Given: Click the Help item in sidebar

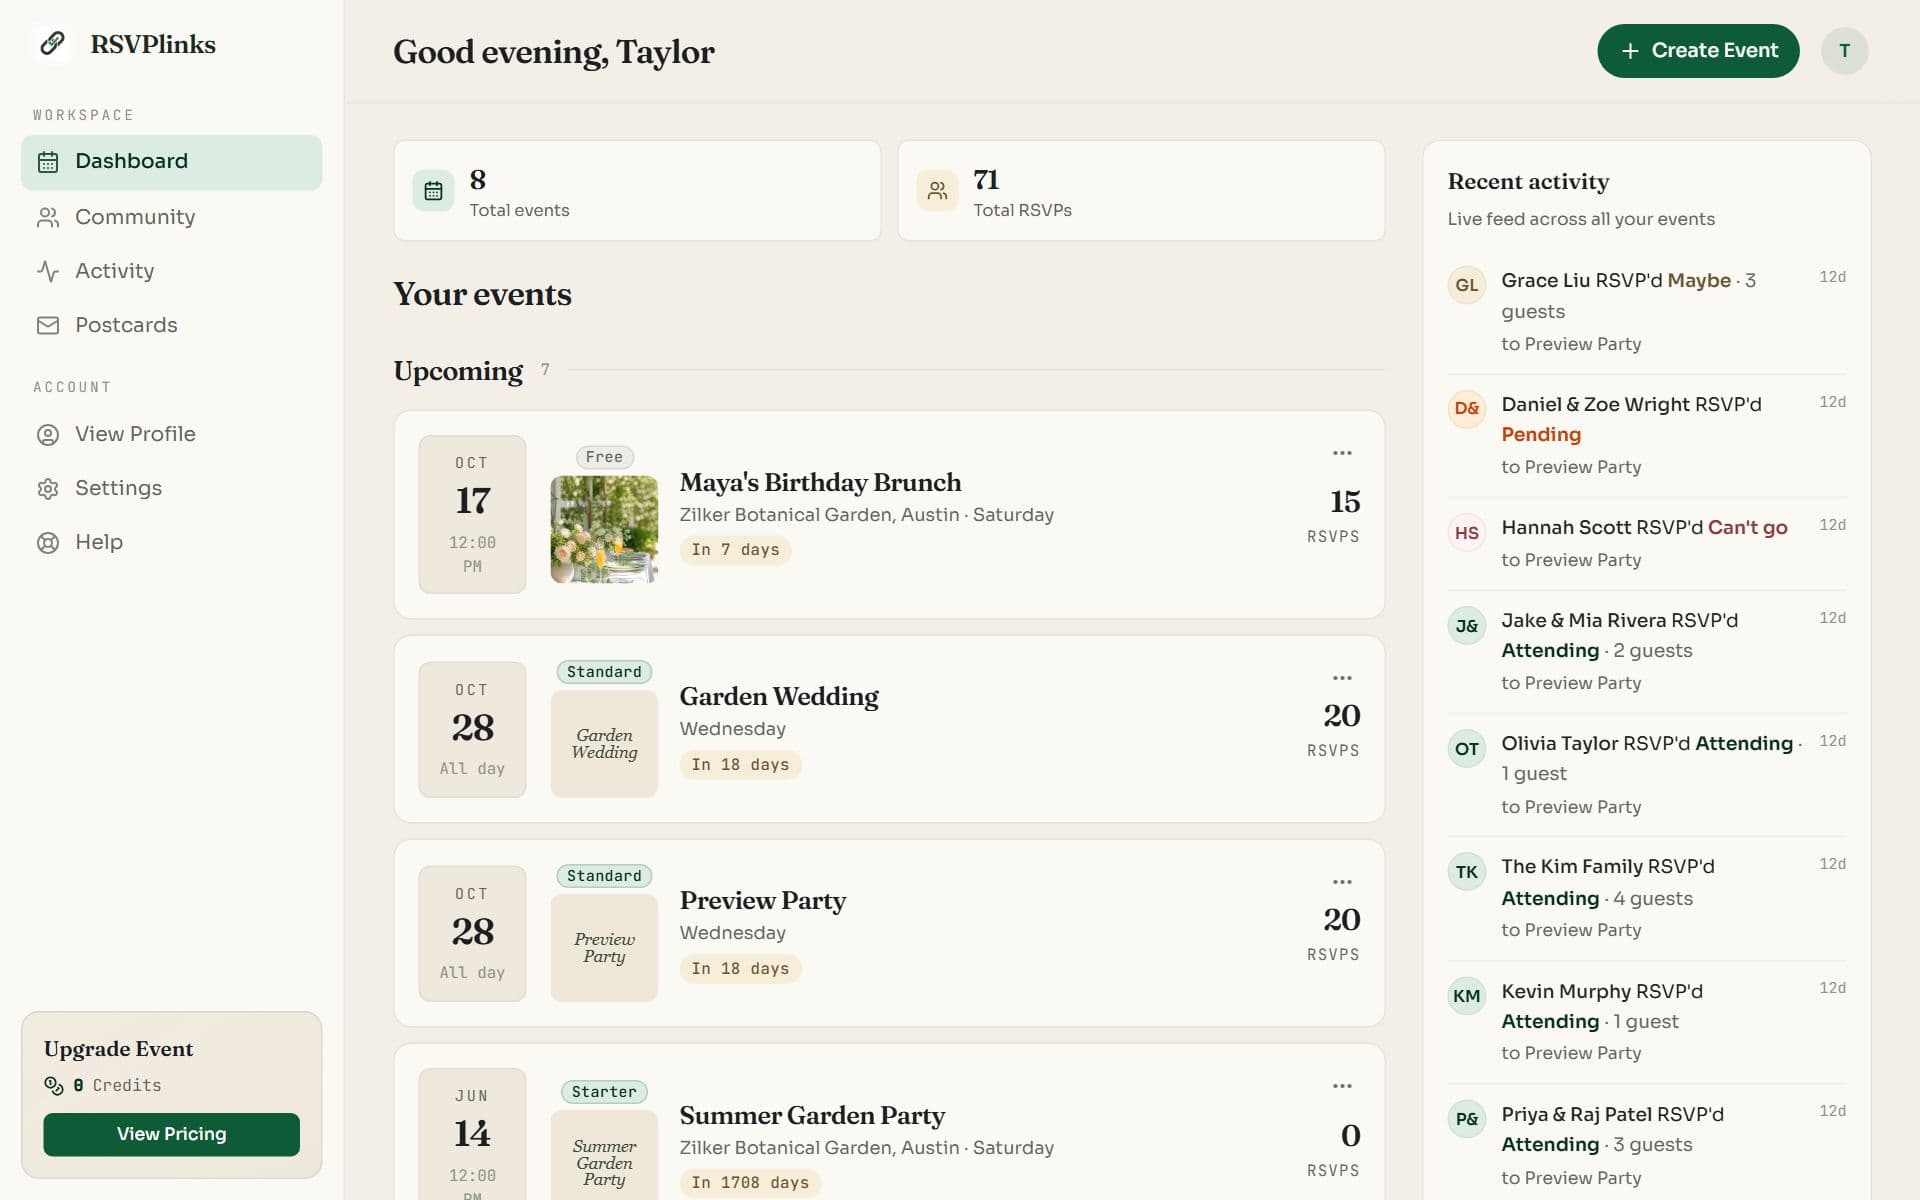Looking at the screenshot, I should pyautogui.click(x=171, y=542).
